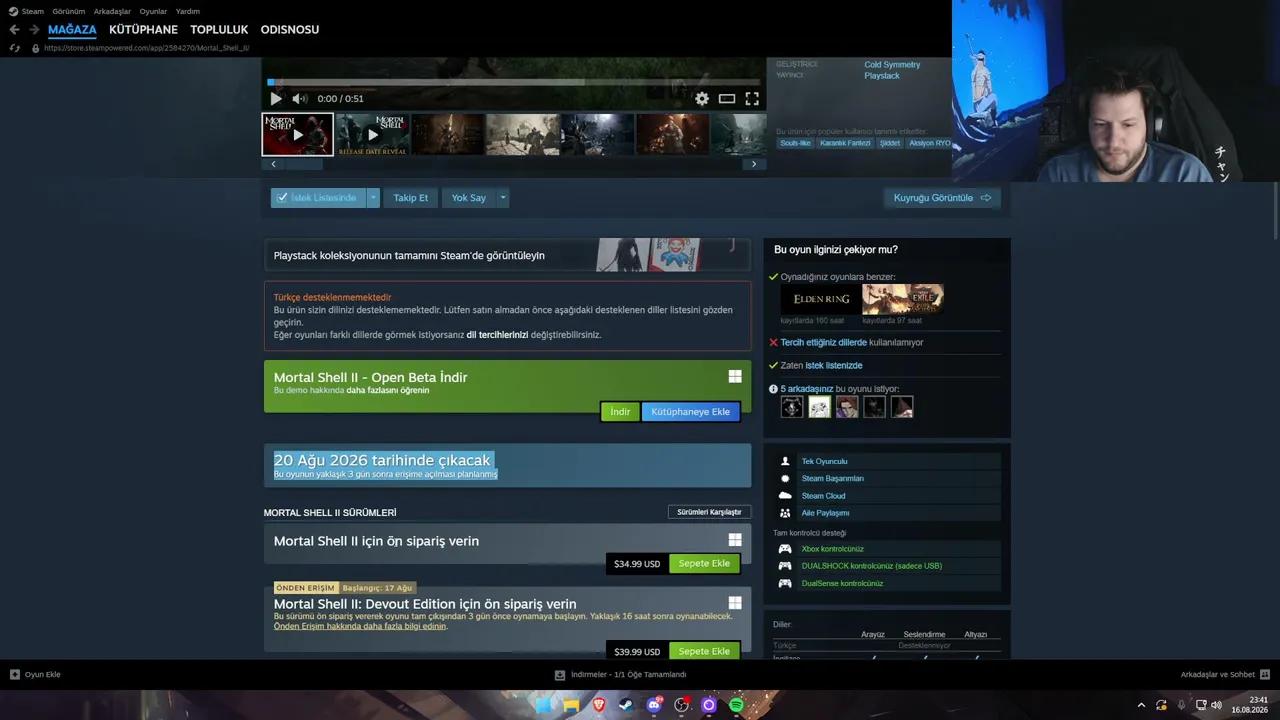Image resolution: width=1280 pixels, height=720 pixels.
Task: Open Spotify from the Windows taskbar
Action: [x=736, y=705]
